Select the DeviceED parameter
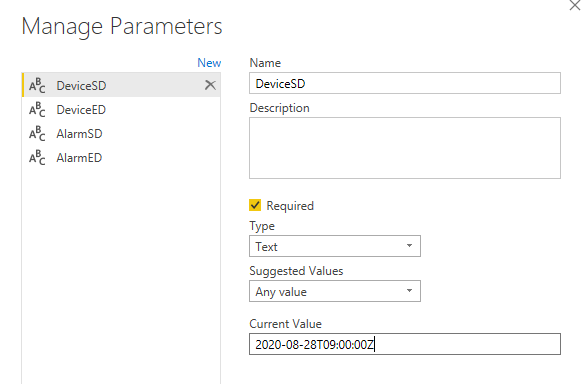586x384 pixels. [121, 110]
